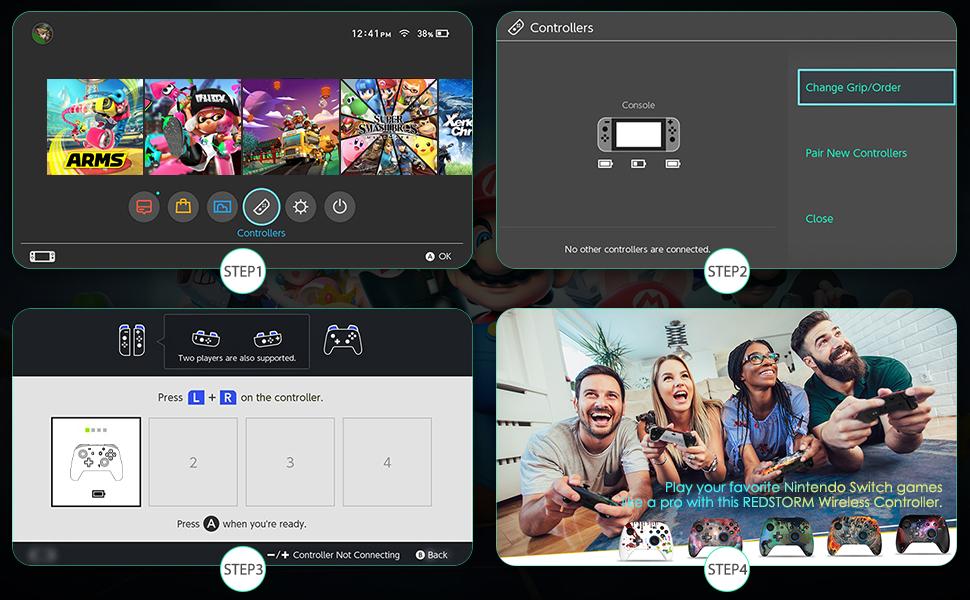Launch the Splatoon game tile
The width and height of the screenshot is (970, 600).
[192, 127]
